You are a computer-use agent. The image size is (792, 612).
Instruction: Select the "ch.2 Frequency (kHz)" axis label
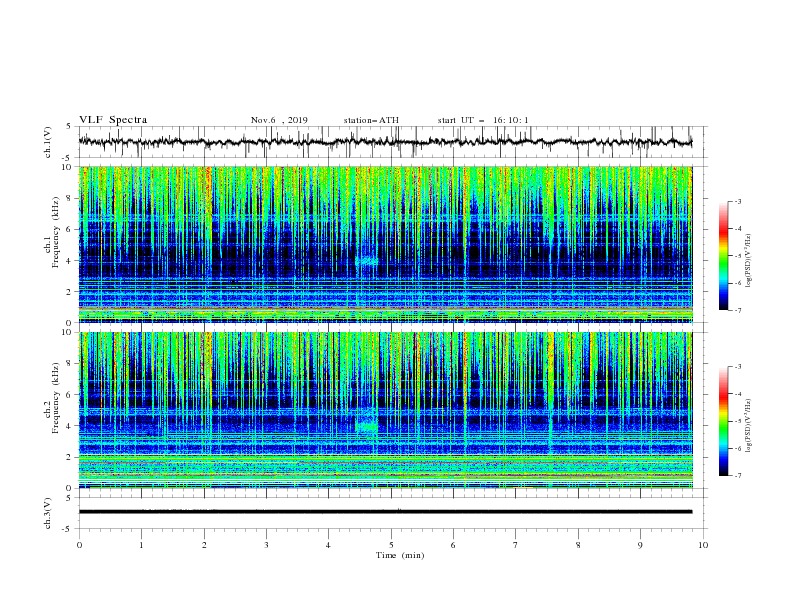pos(52,398)
